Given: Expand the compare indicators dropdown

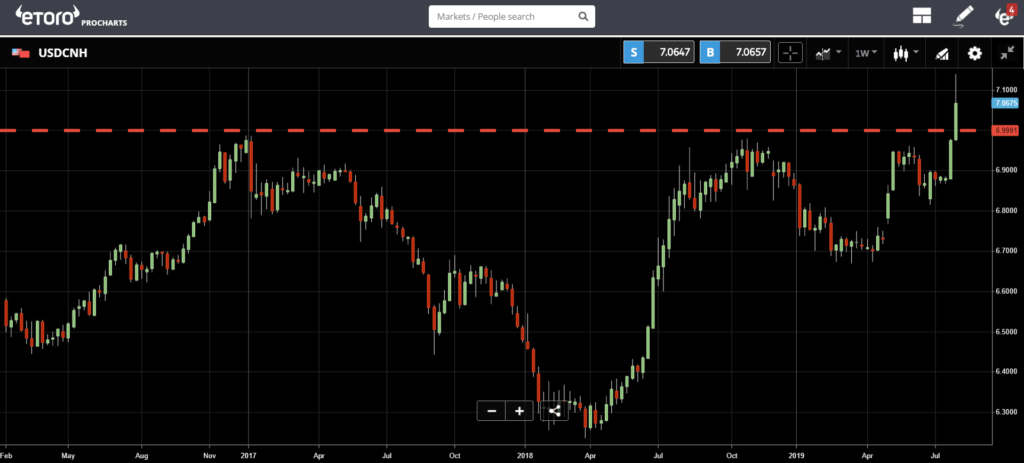Looking at the screenshot, I should [x=827, y=53].
